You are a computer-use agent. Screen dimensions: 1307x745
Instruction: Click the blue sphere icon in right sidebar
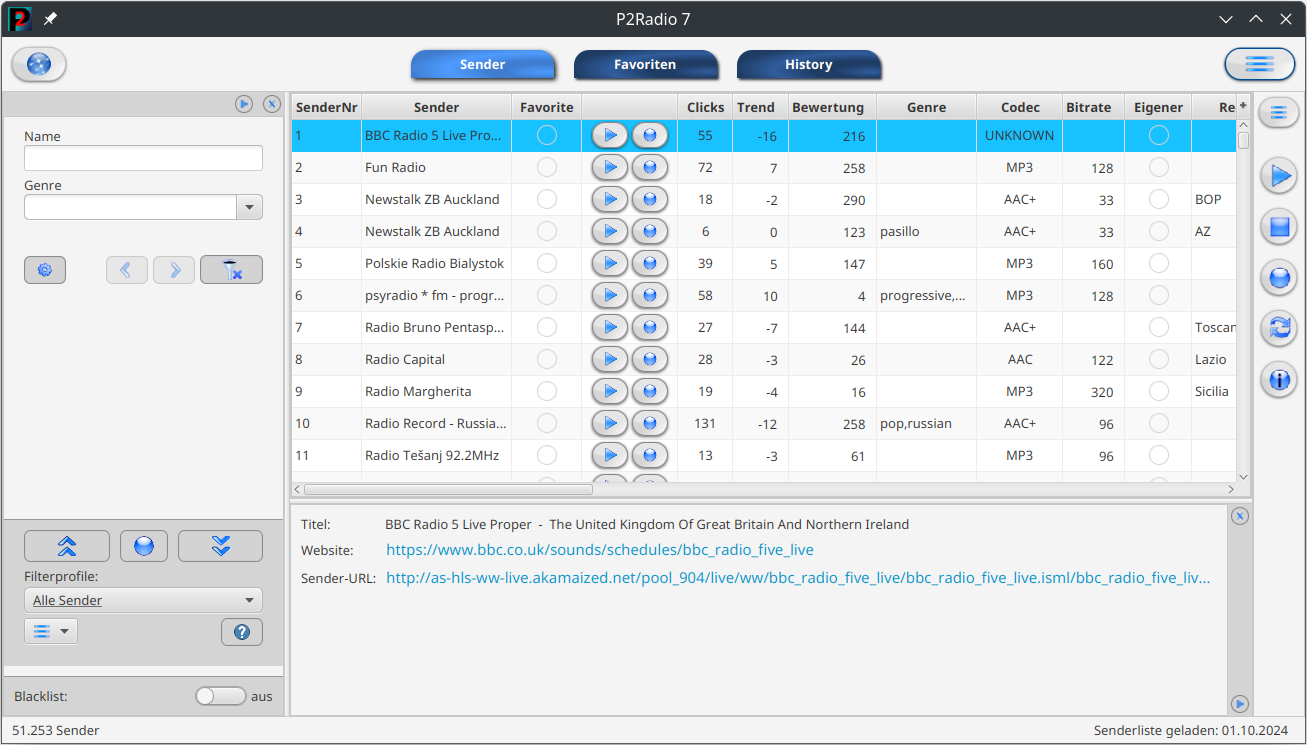pos(1279,277)
